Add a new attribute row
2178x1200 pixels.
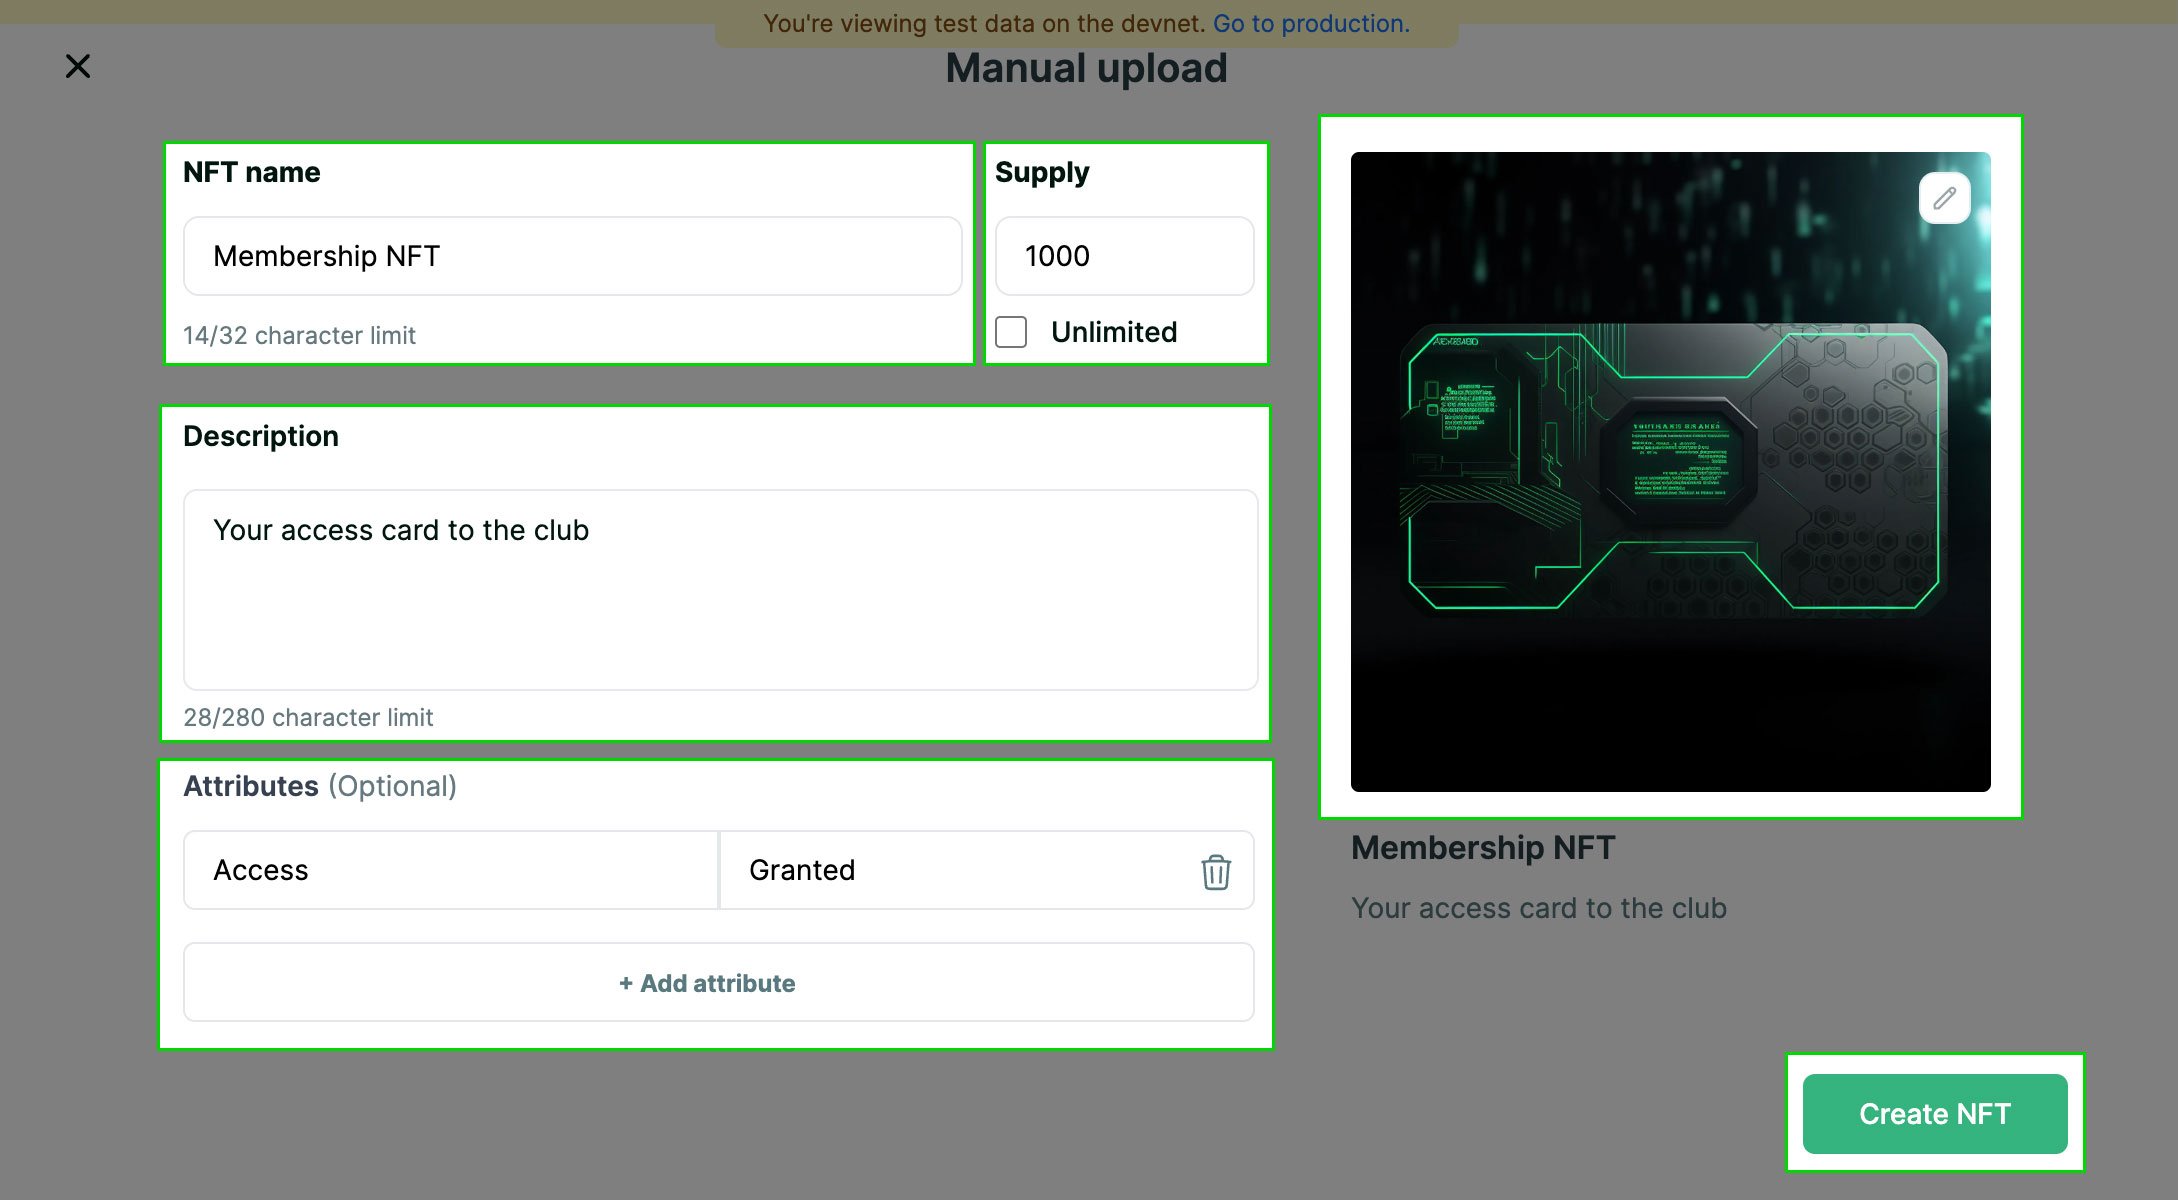tap(718, 982)
